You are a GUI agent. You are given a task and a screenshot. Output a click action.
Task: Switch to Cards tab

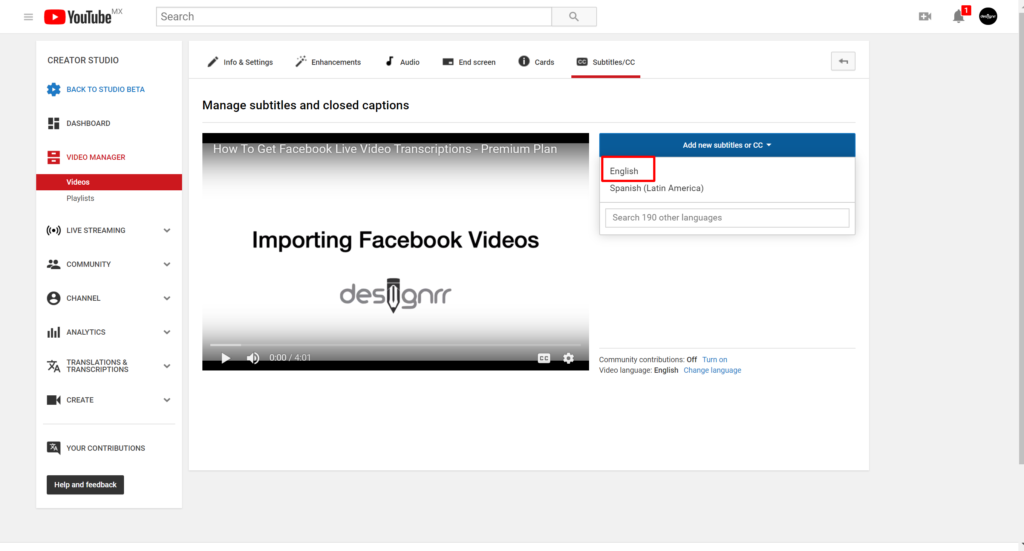536,62
